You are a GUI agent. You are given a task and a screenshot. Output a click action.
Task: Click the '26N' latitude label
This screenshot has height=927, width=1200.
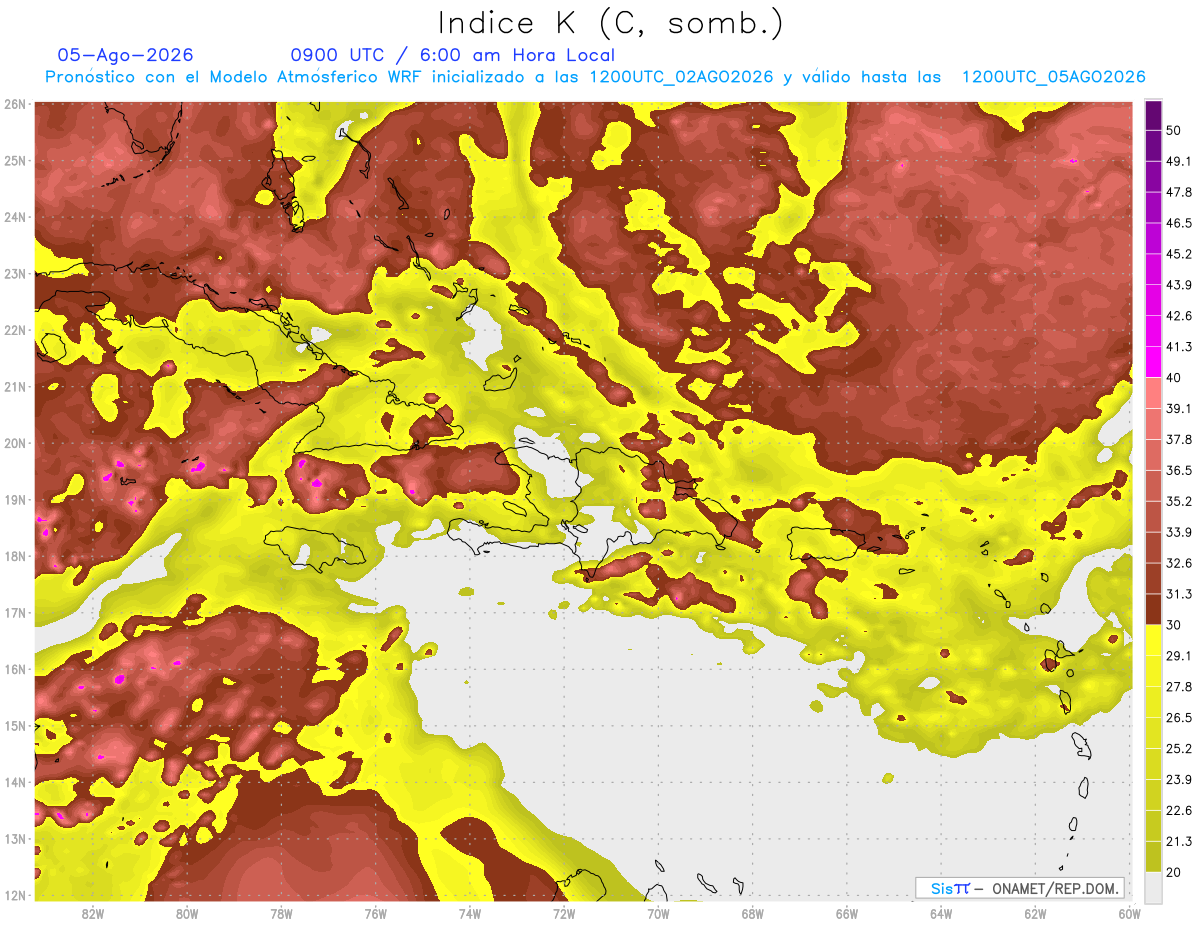(15, 104)
